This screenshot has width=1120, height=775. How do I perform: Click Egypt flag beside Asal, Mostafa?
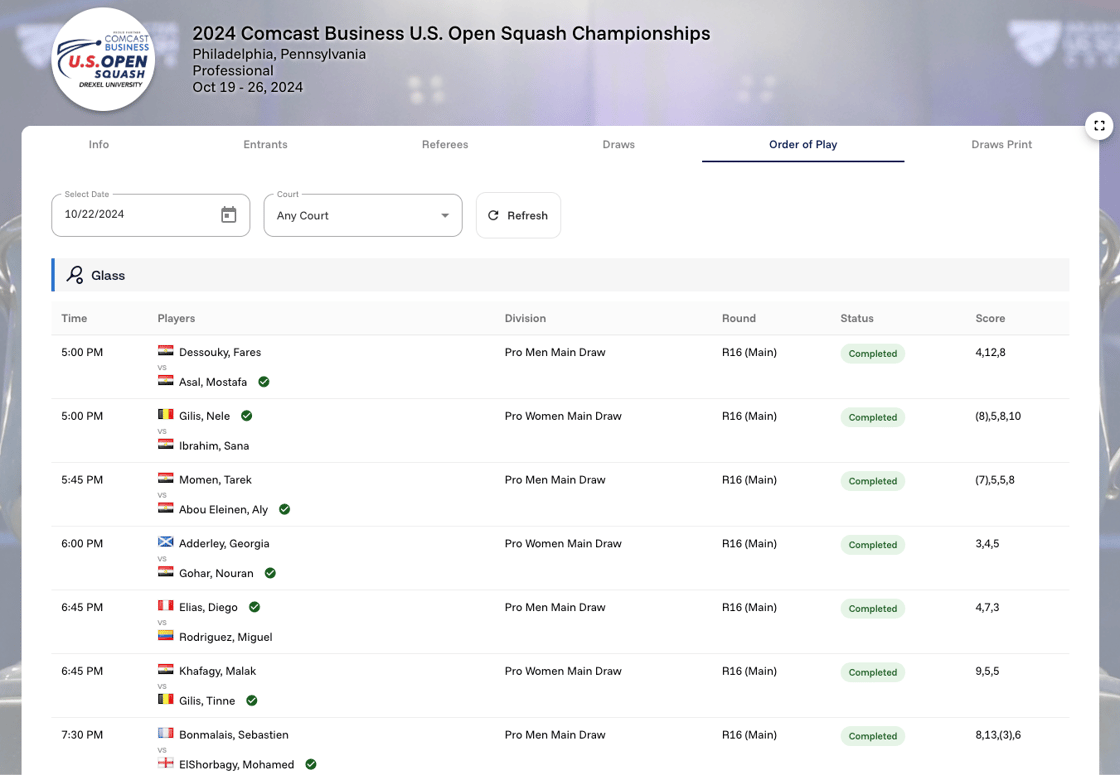(x=166, y=381)
